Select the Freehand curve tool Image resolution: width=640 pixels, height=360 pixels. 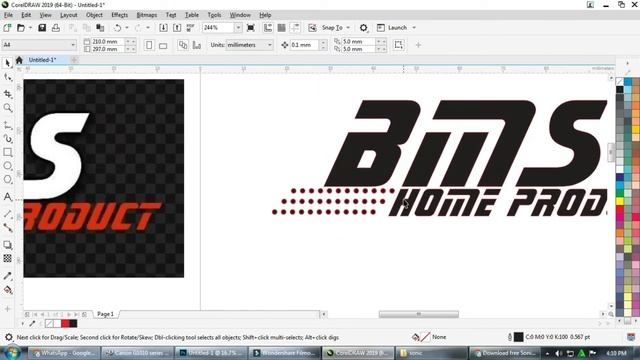click(7, 125)
